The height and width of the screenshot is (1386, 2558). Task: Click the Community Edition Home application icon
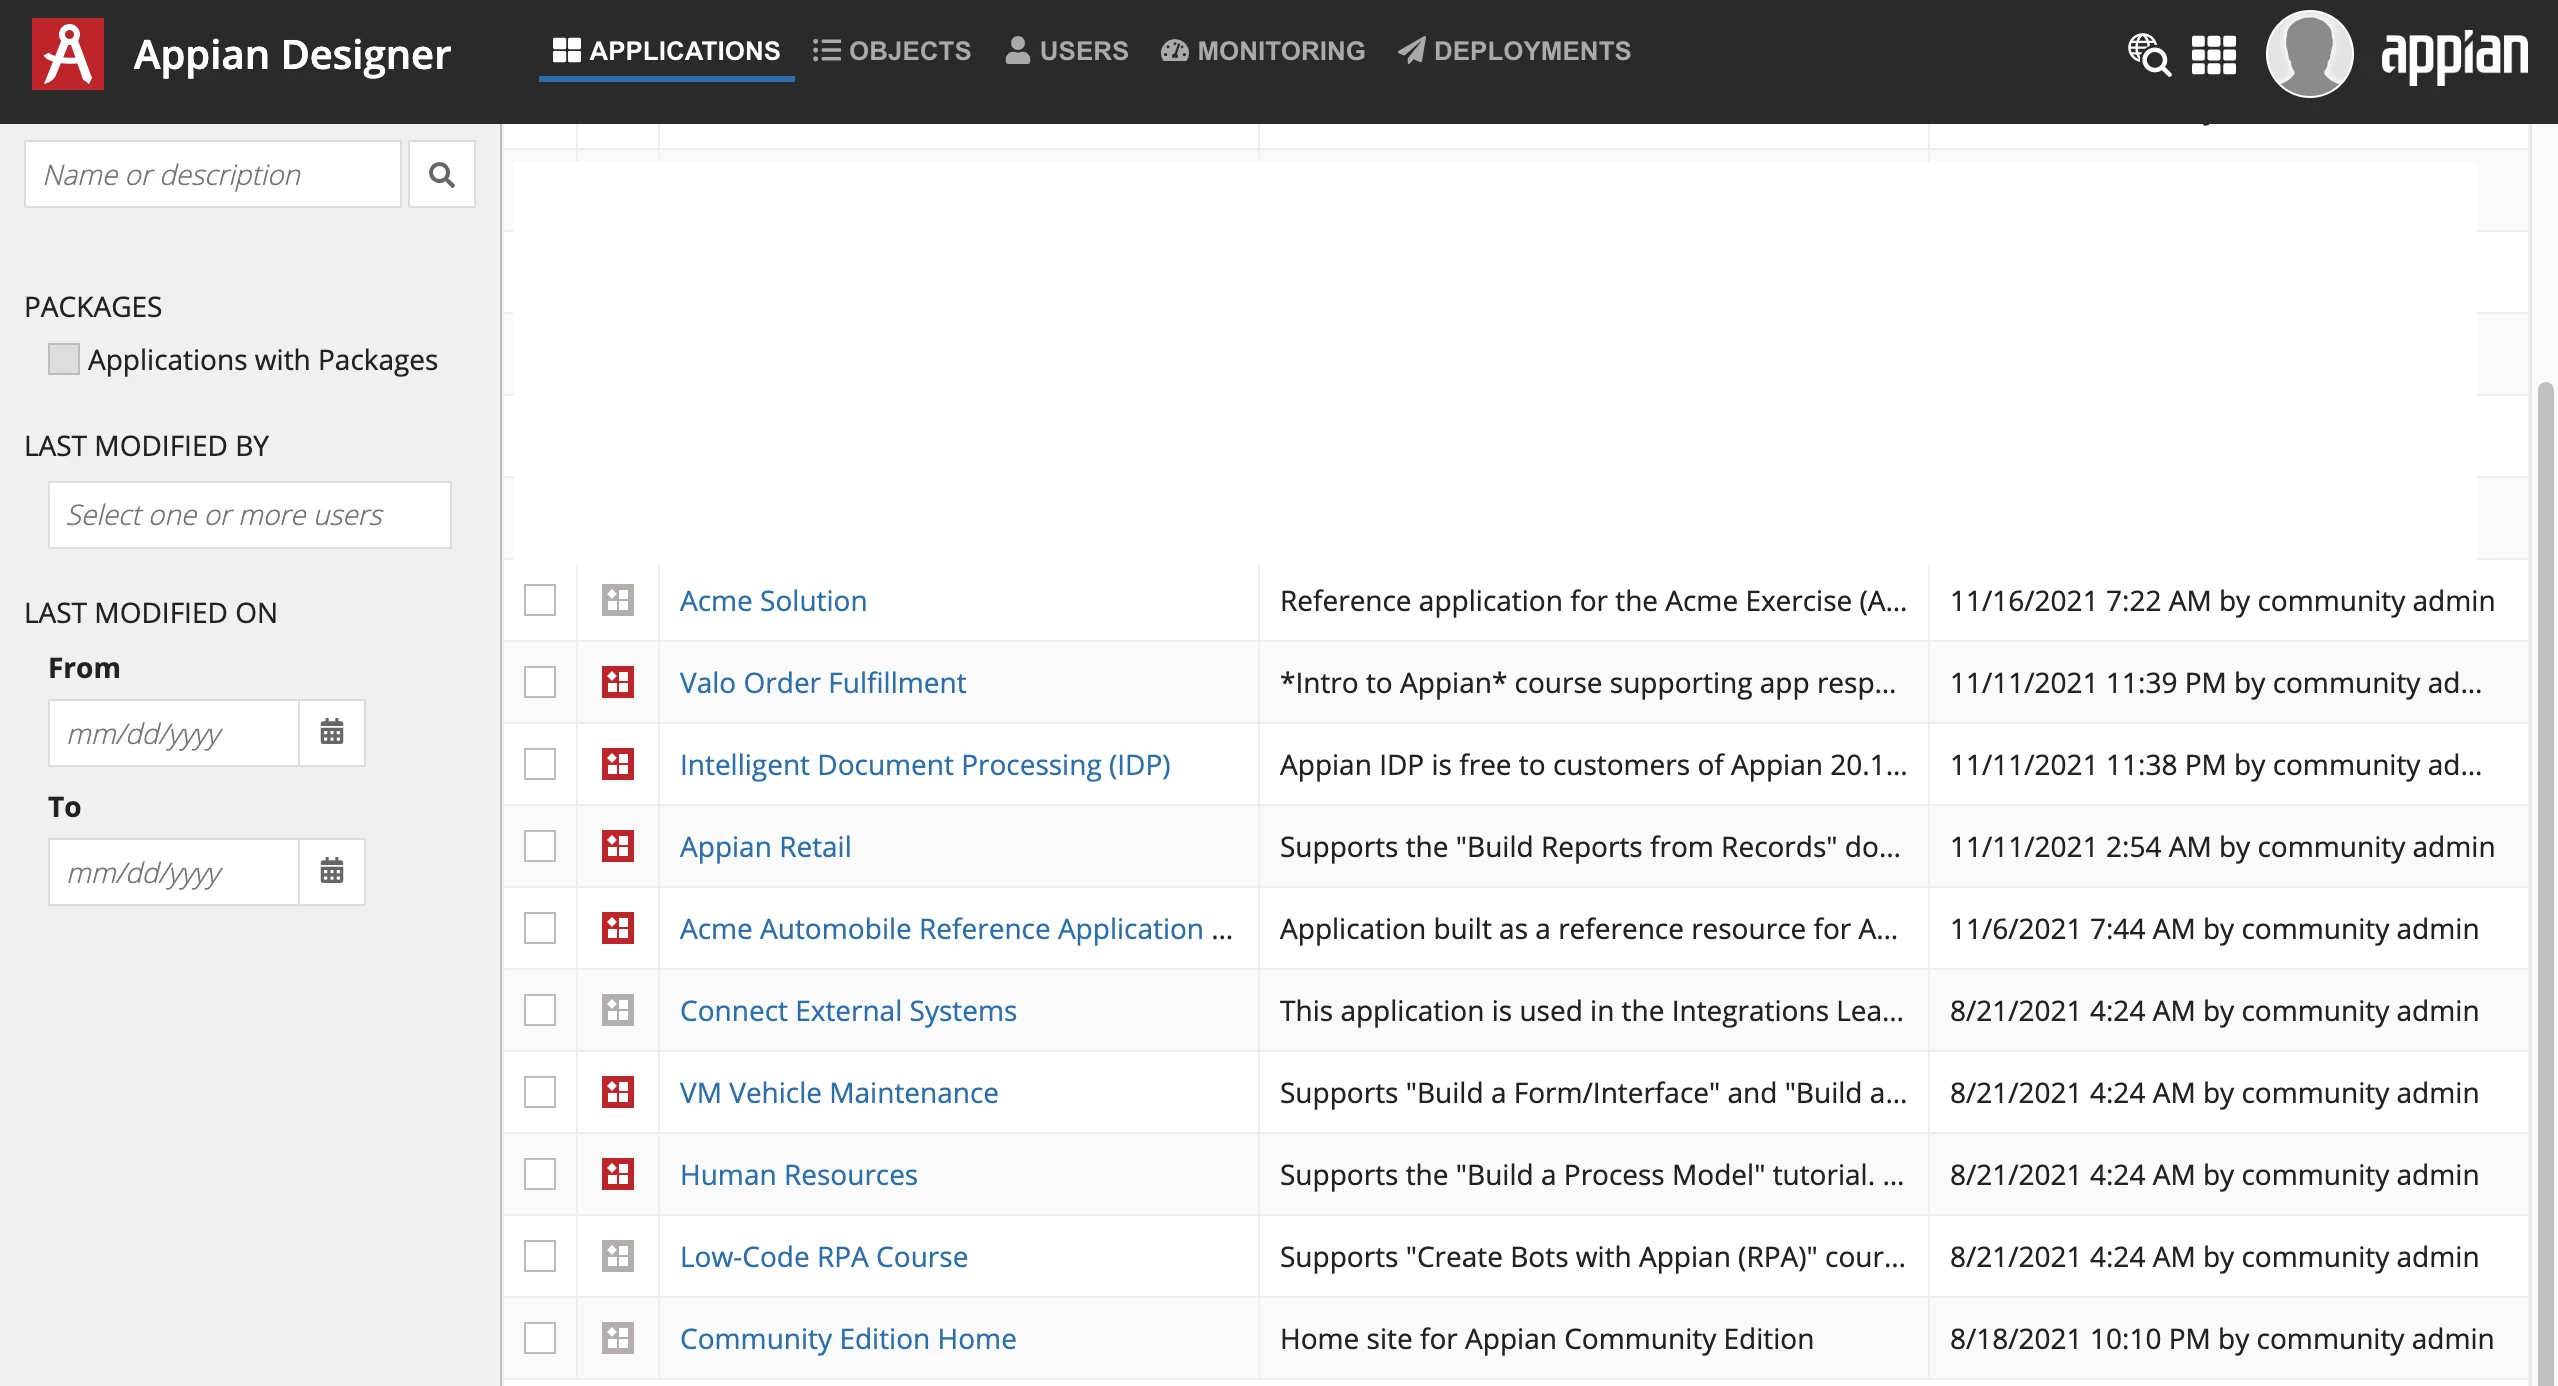[618, 1338]
